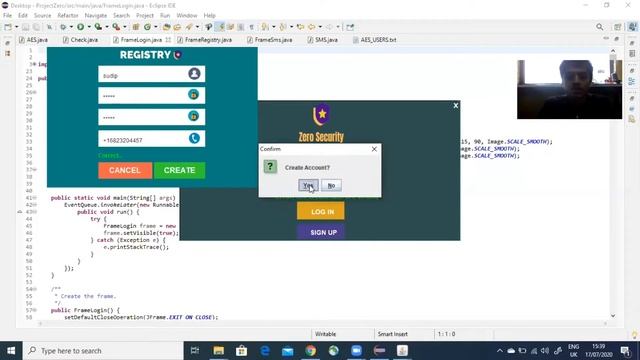Expand the External Tools dropdown arrow
Screen dimensions: 640x360
point(124,27)
